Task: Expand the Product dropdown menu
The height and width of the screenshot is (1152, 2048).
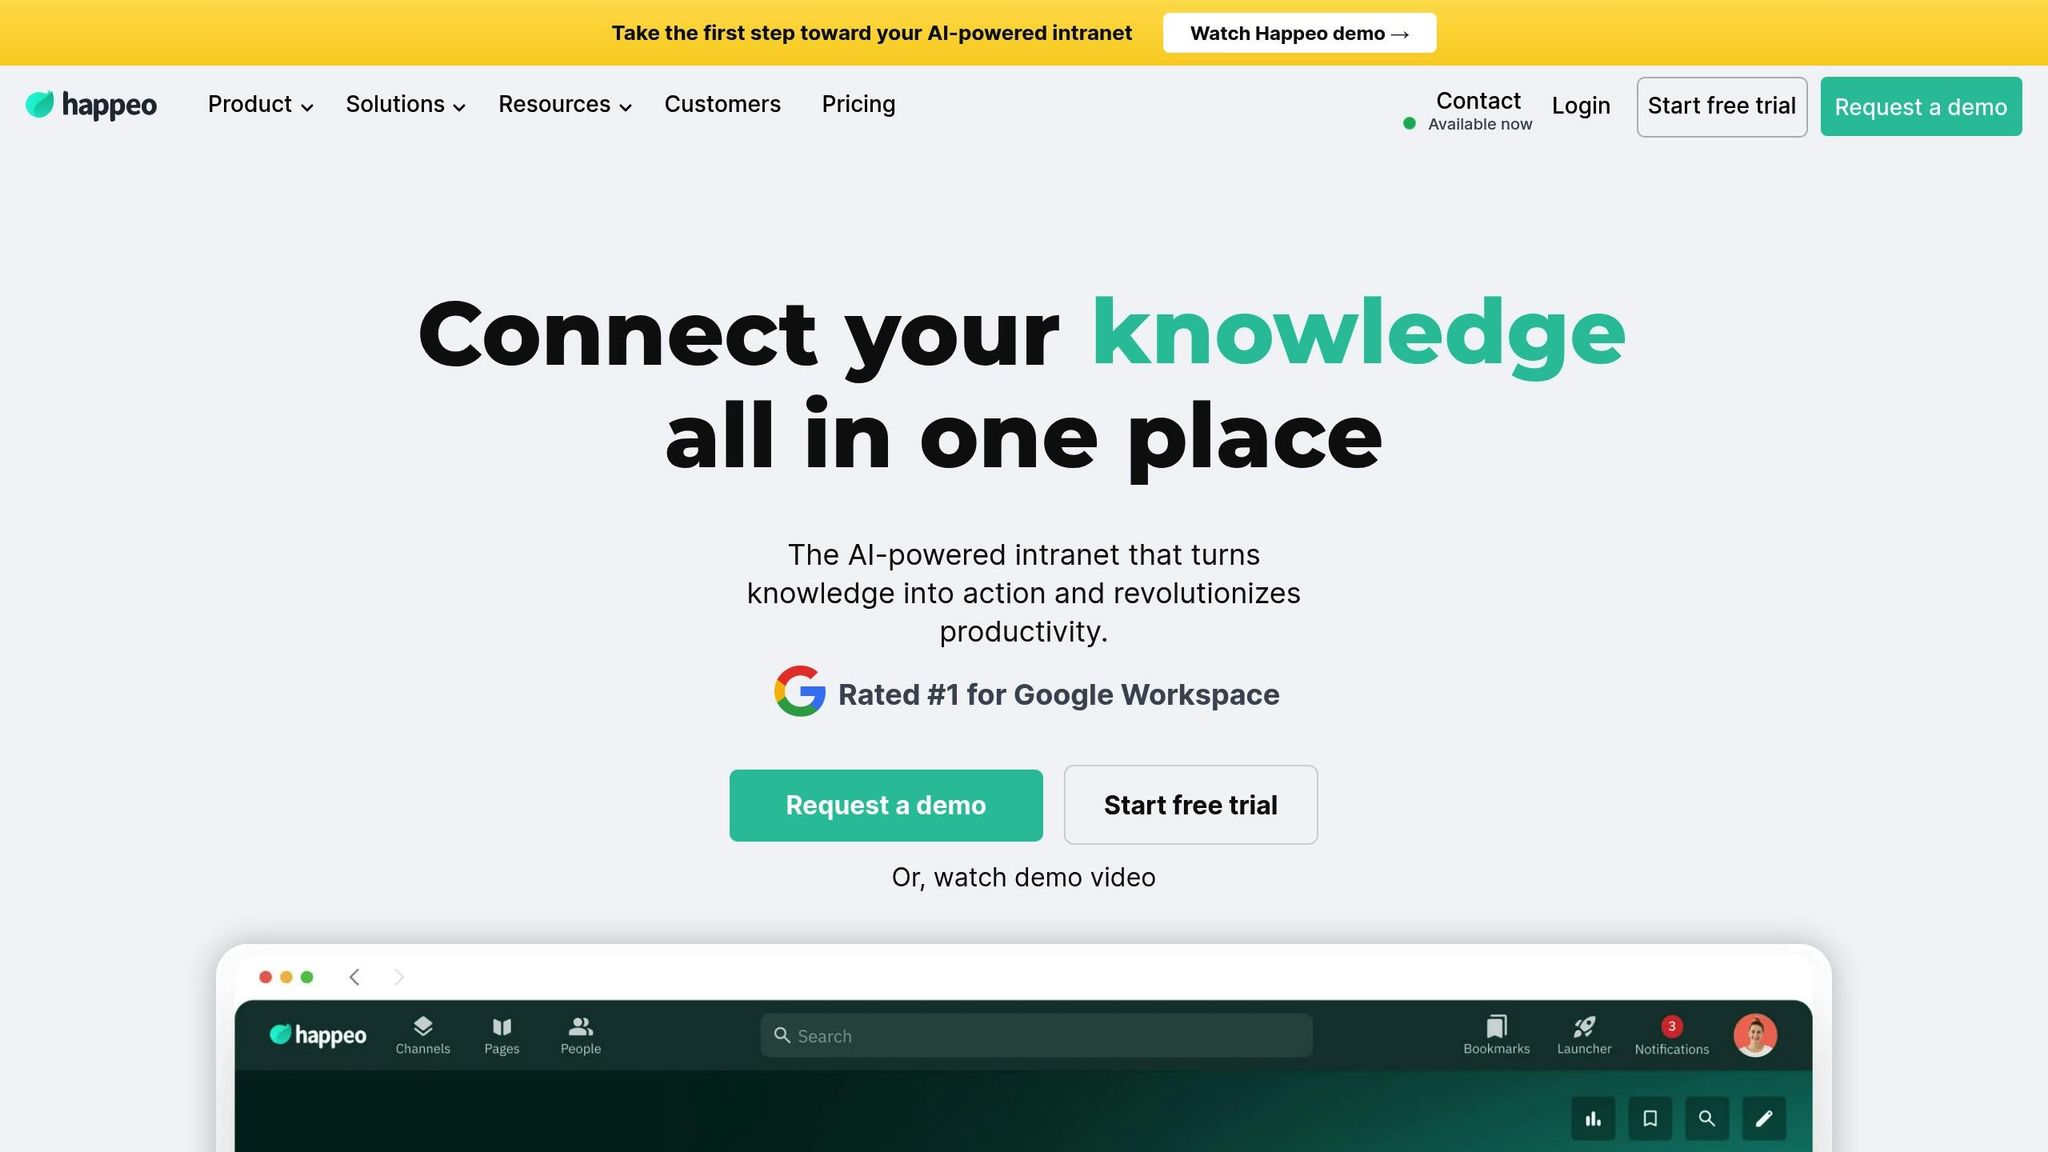Action: coord(260,105)
